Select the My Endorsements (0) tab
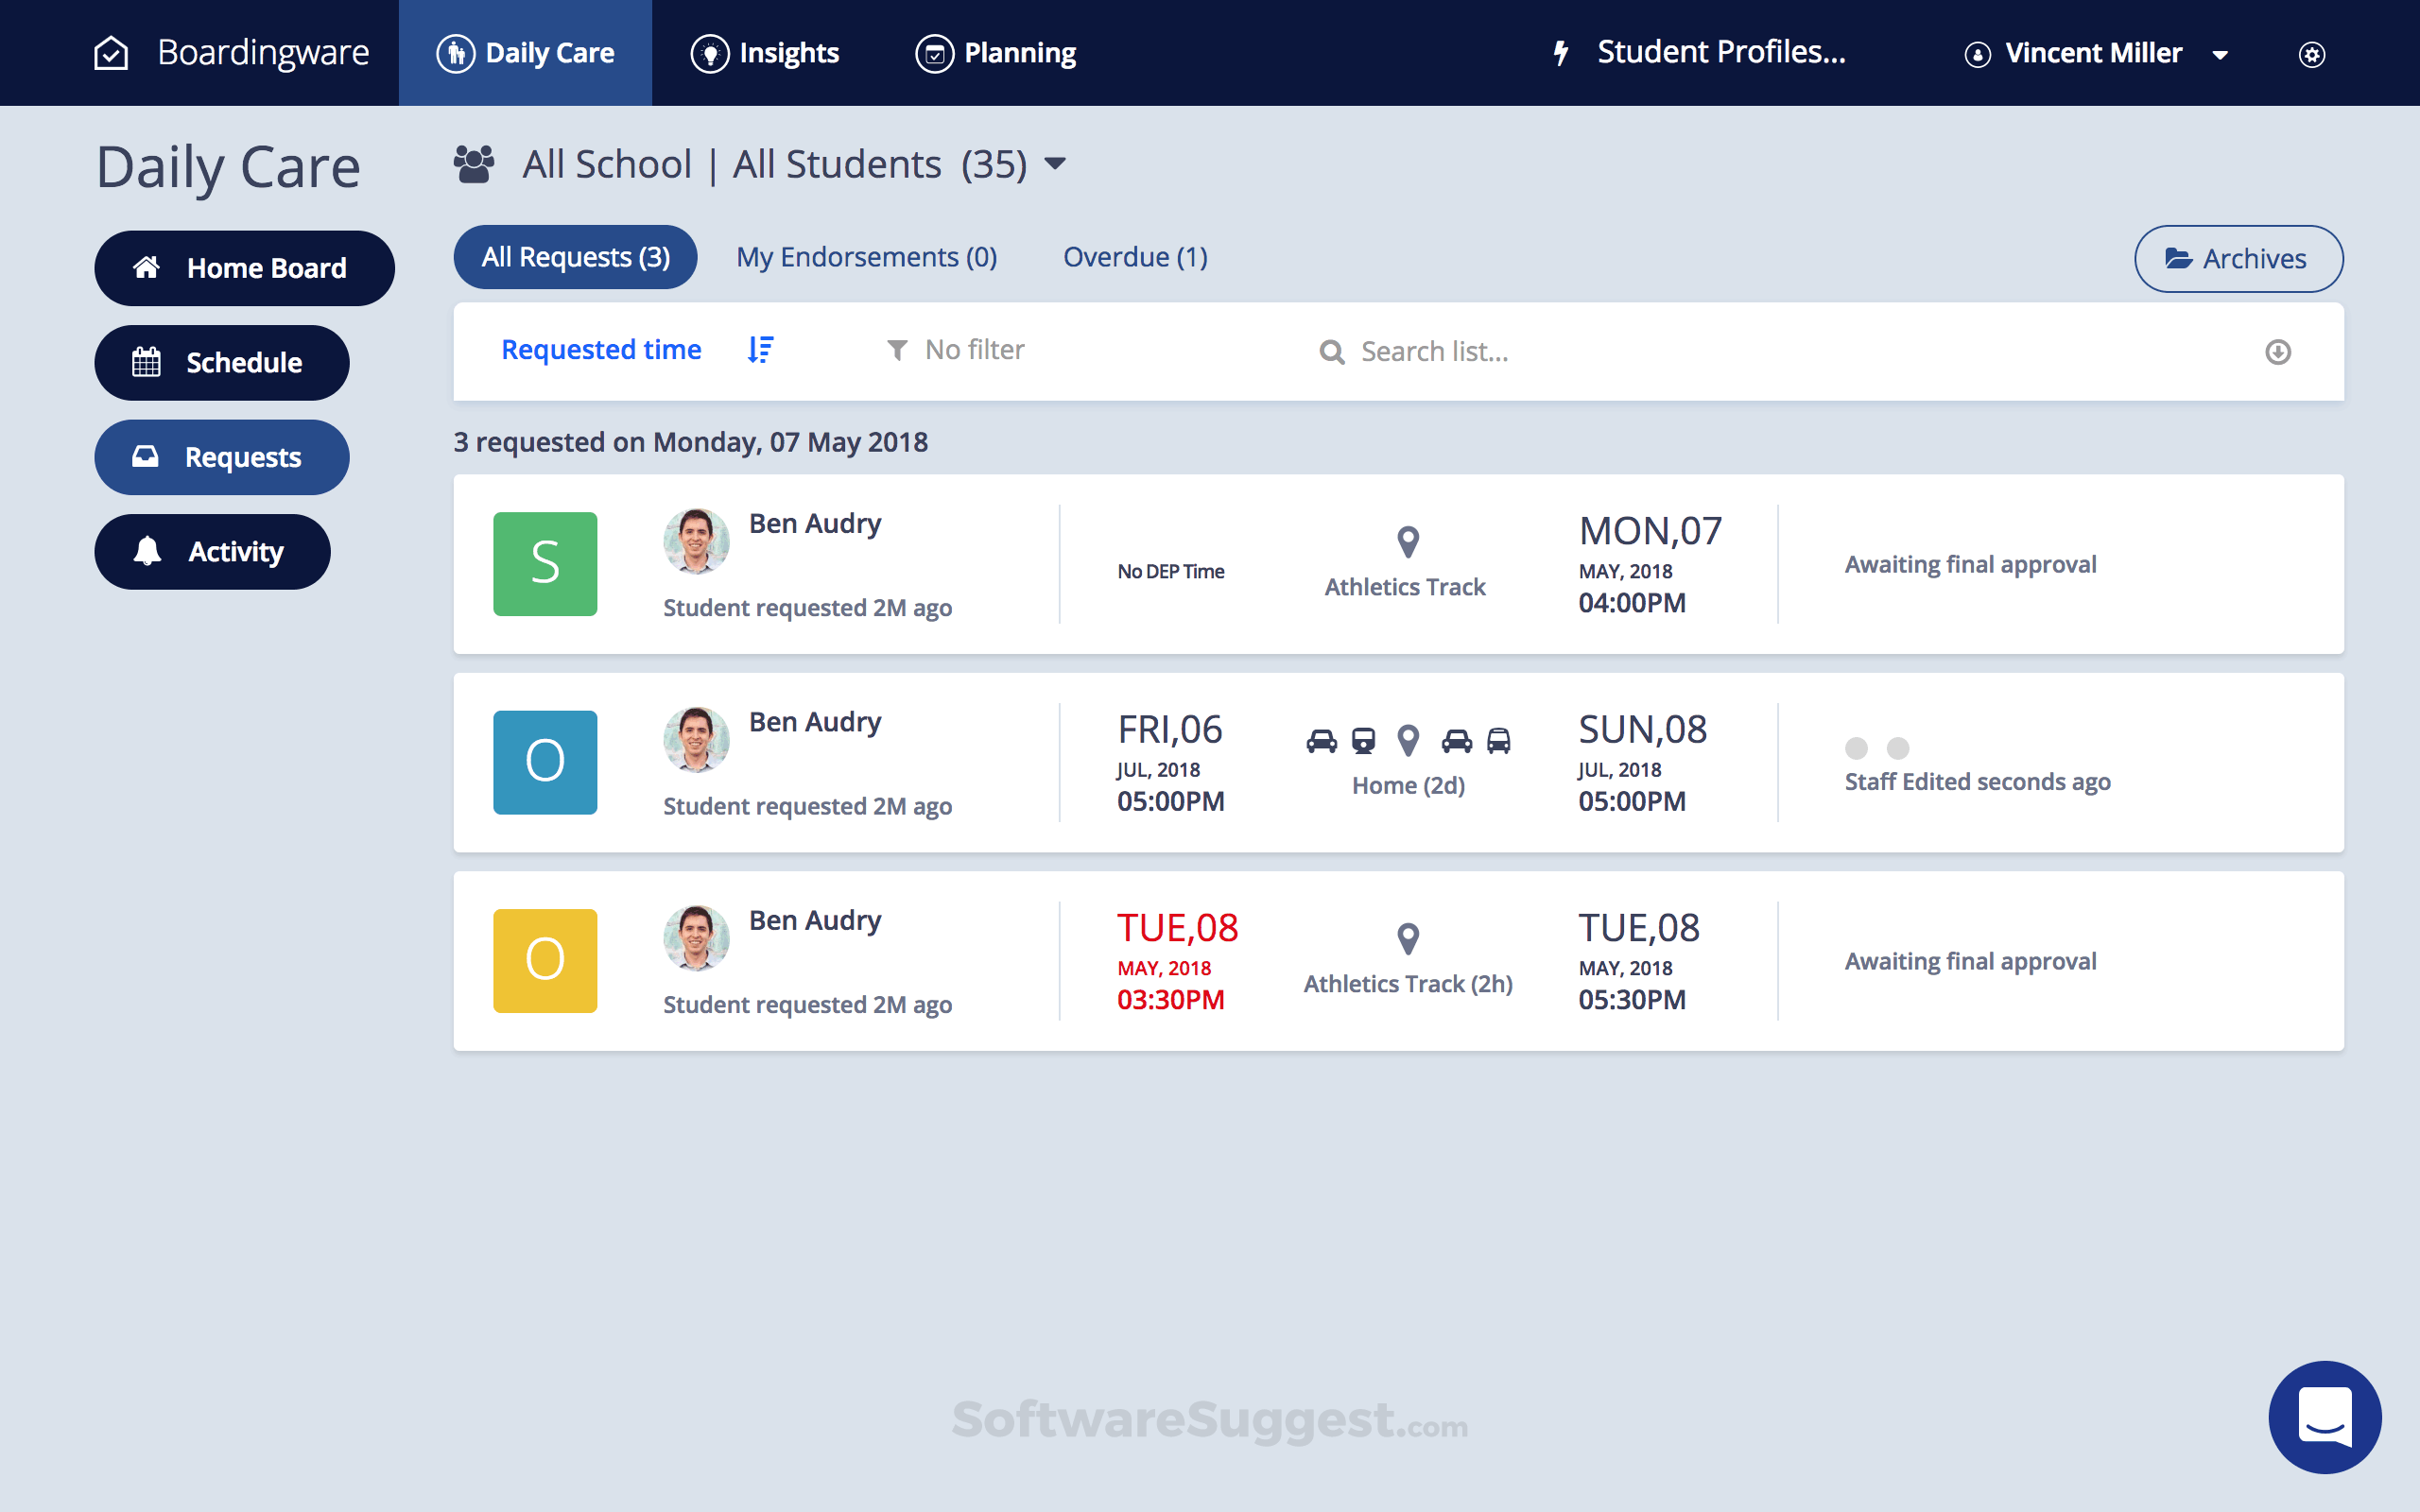Viewport: 2420px width, 1512px height. pyautogui.click(x=866, y=257)
